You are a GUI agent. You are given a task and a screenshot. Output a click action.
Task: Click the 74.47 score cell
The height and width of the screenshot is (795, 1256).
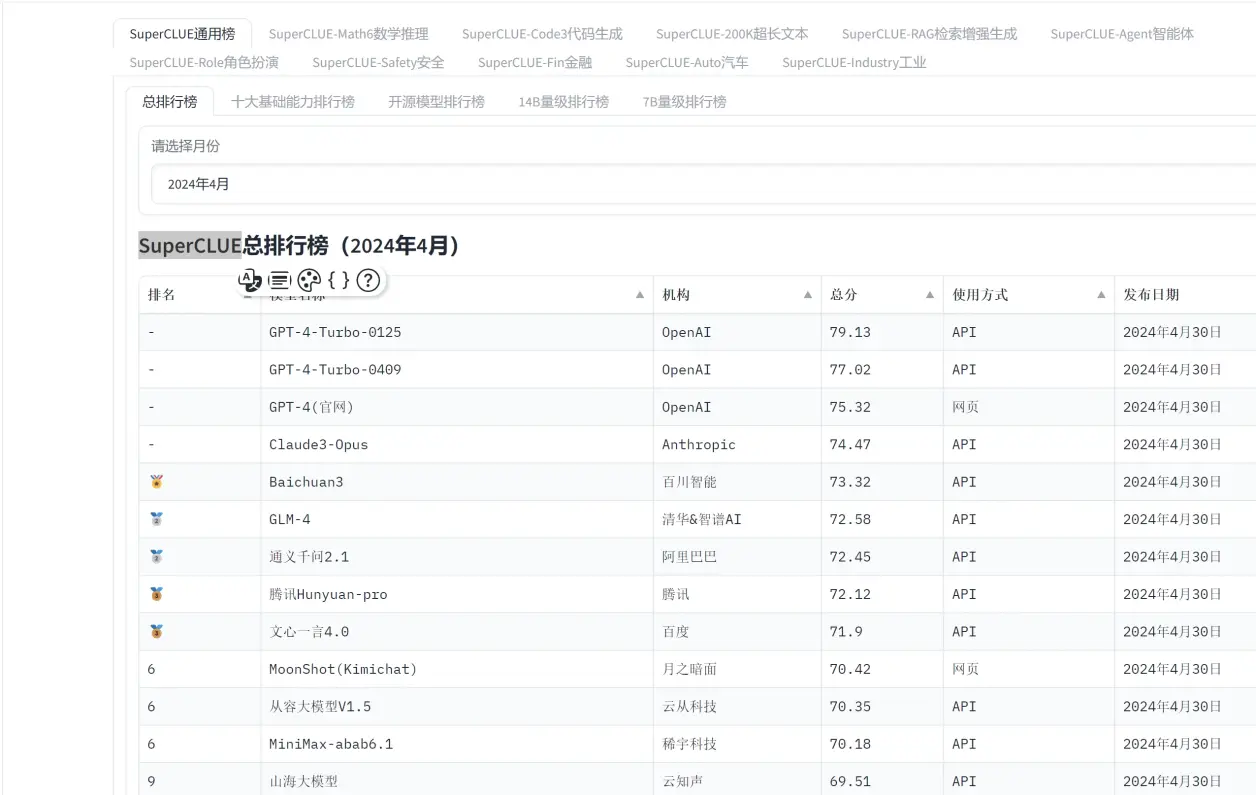tap(882, 444)
